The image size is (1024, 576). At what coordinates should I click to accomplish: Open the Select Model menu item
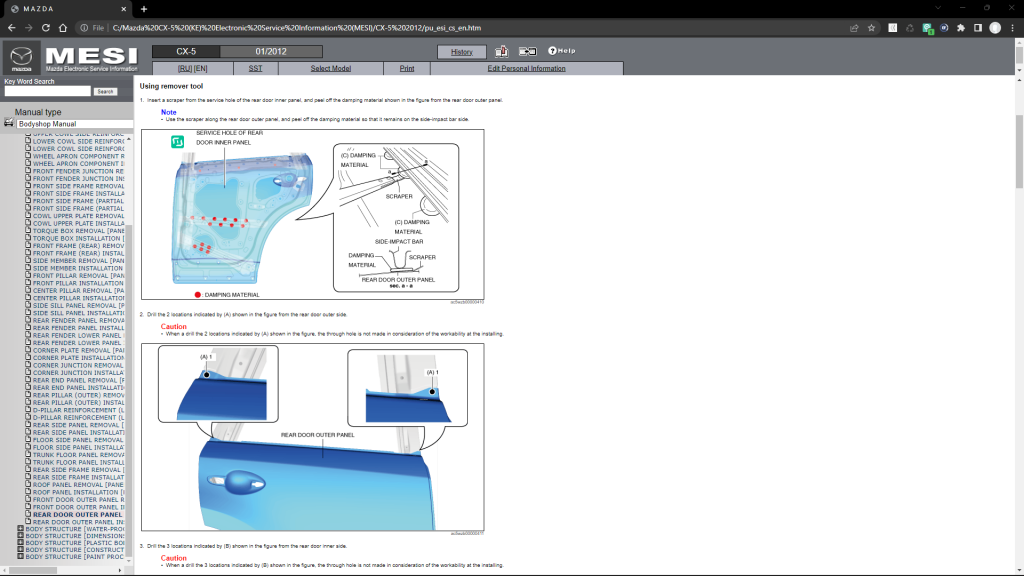330,68
